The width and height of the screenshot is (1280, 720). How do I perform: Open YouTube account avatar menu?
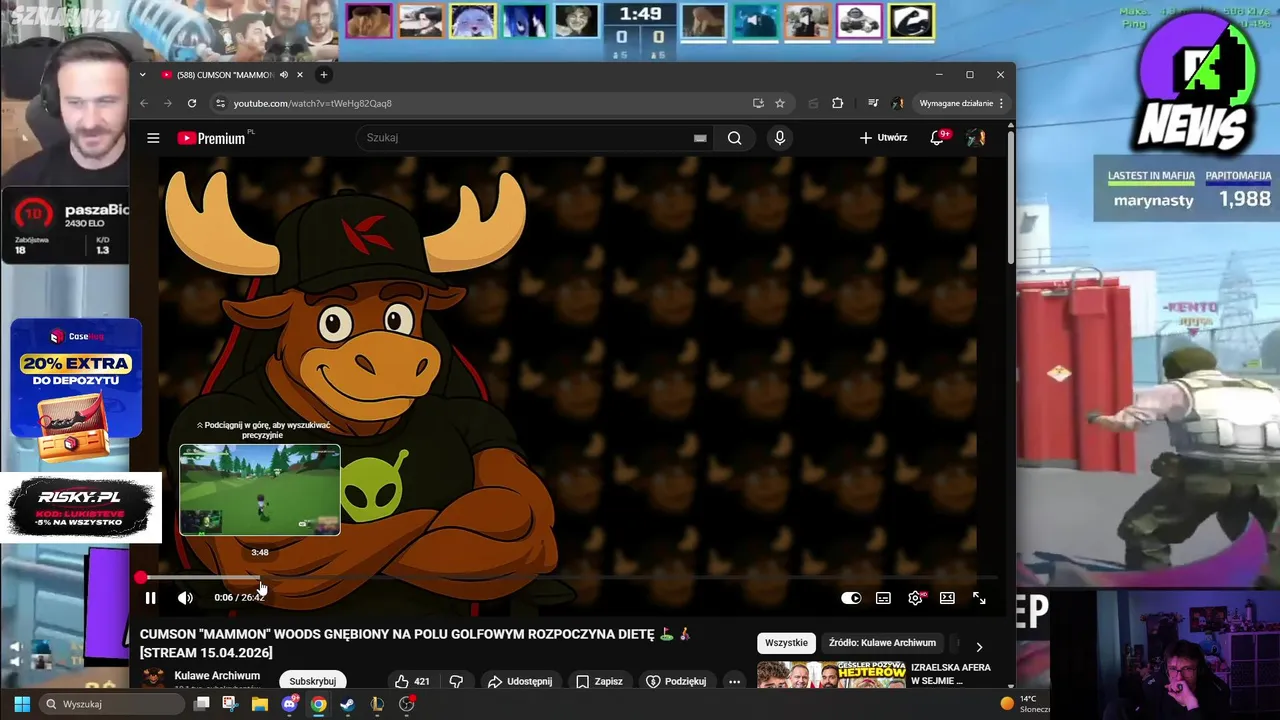pyautogui.click(x=976, y=138)
